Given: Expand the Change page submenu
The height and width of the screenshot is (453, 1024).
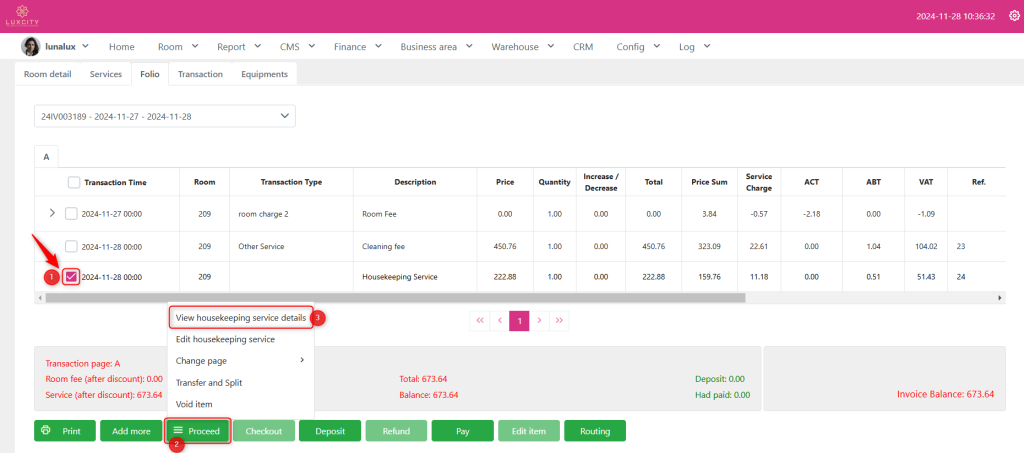Looking at the screenshot, I should [x=240, y=360].
